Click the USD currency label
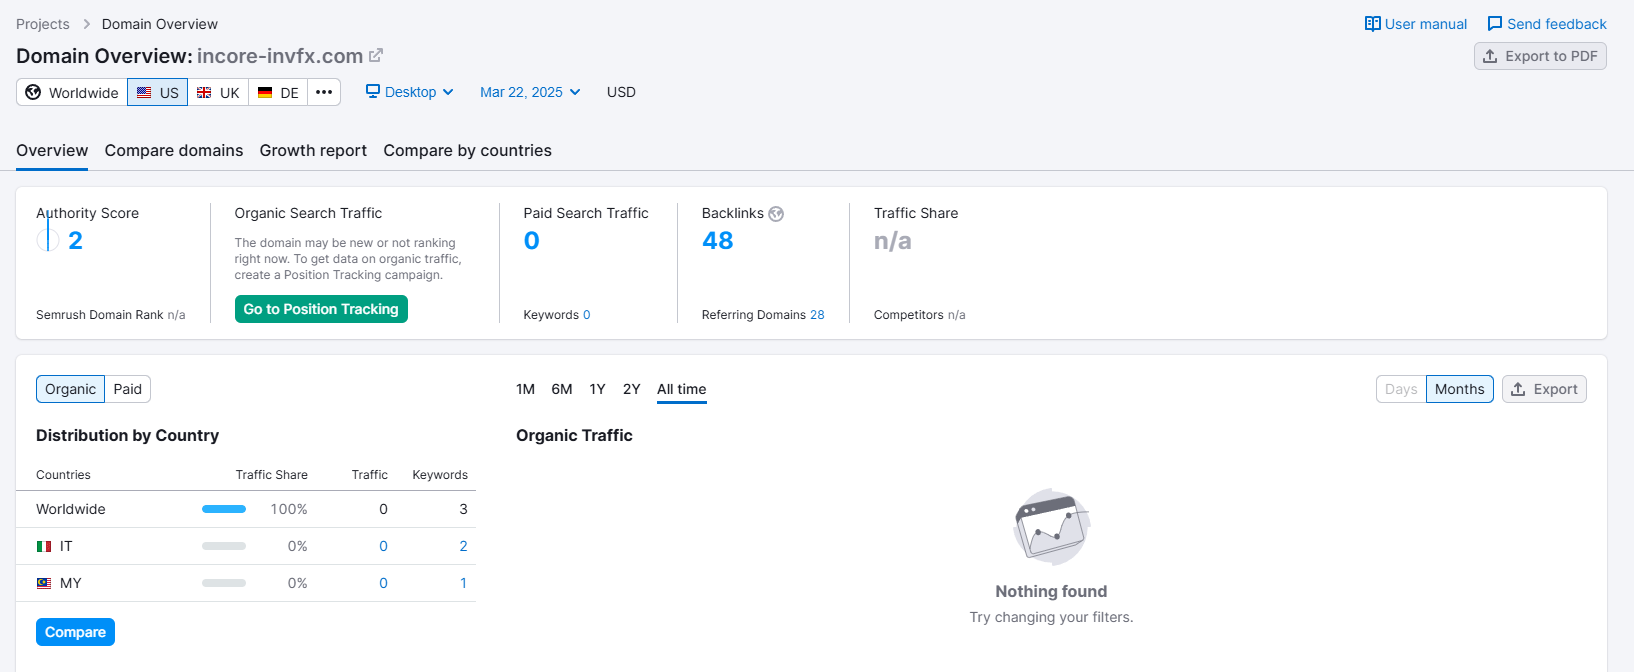The image size is (1634, 672). pyautogui.click(x=621, y=92)
